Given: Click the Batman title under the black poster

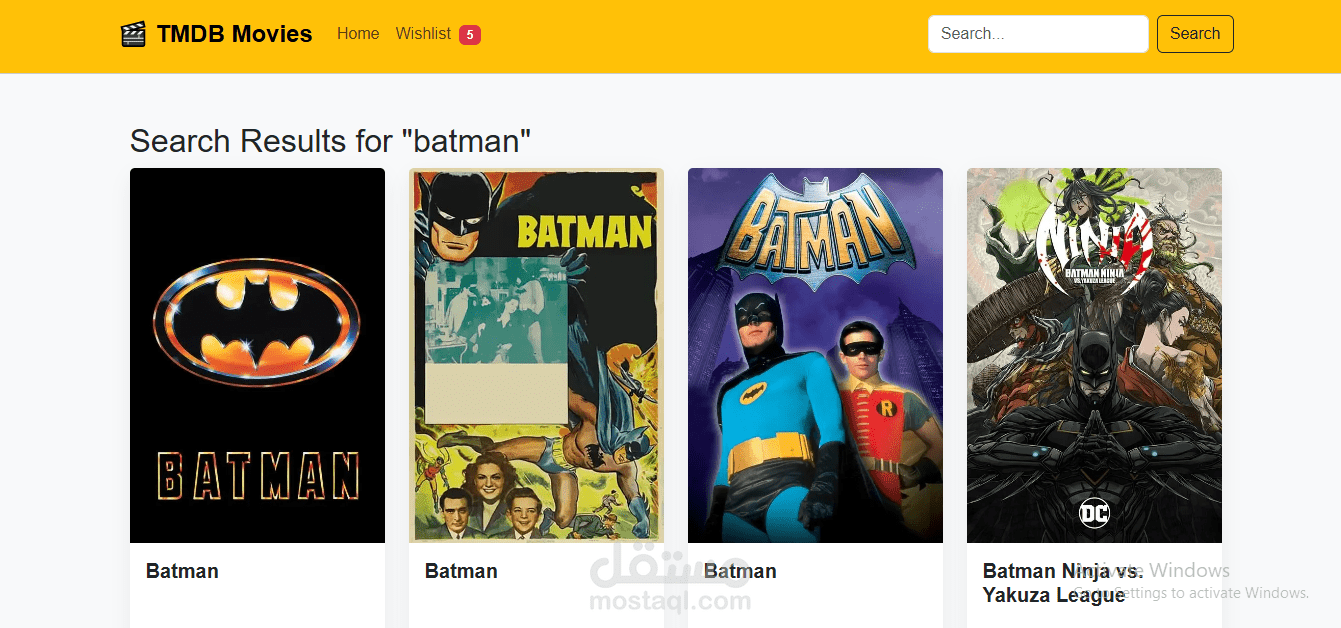Looking at the screenshot, I should point(182,571).
